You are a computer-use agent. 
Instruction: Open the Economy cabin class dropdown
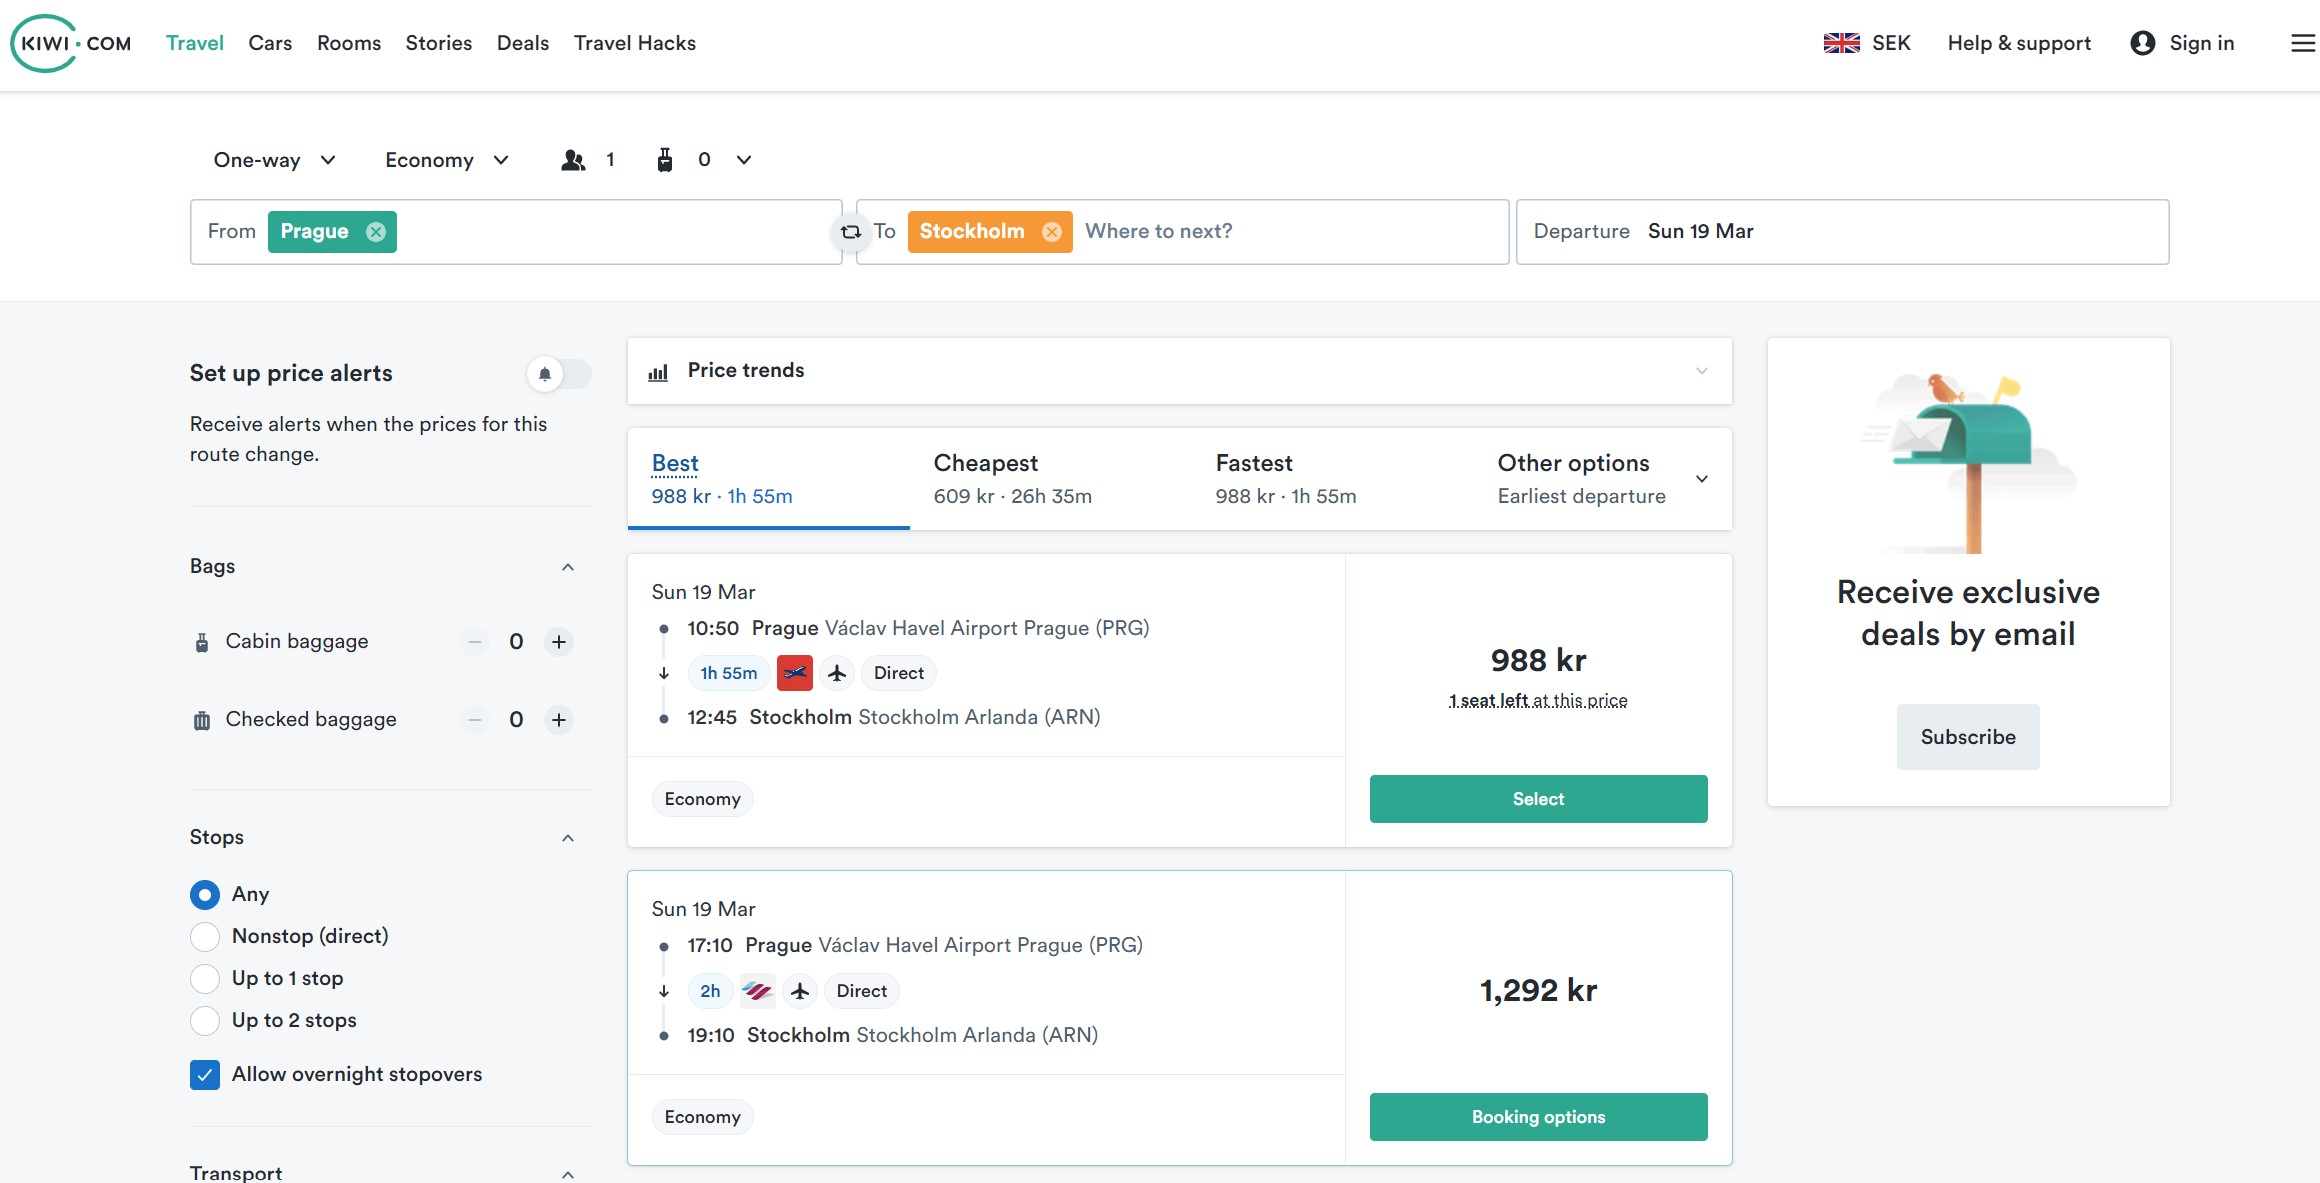click(447, 160)
